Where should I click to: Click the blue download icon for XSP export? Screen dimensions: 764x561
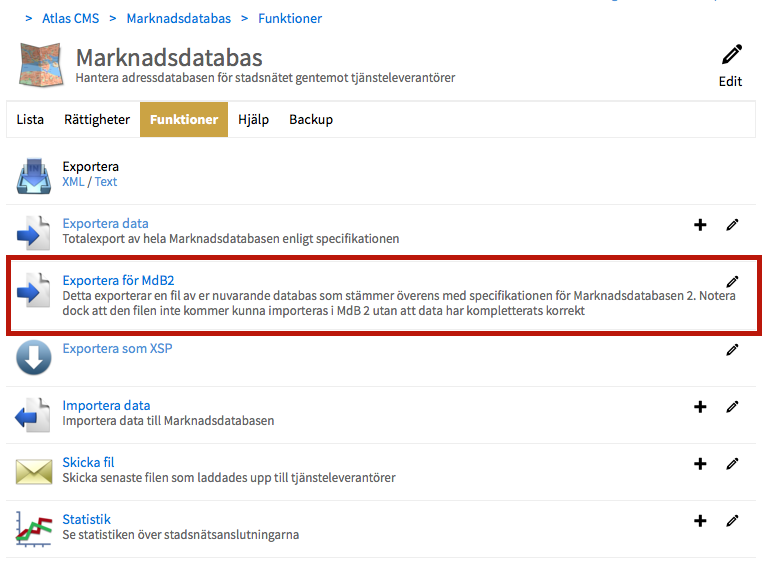tap(33, 357)
